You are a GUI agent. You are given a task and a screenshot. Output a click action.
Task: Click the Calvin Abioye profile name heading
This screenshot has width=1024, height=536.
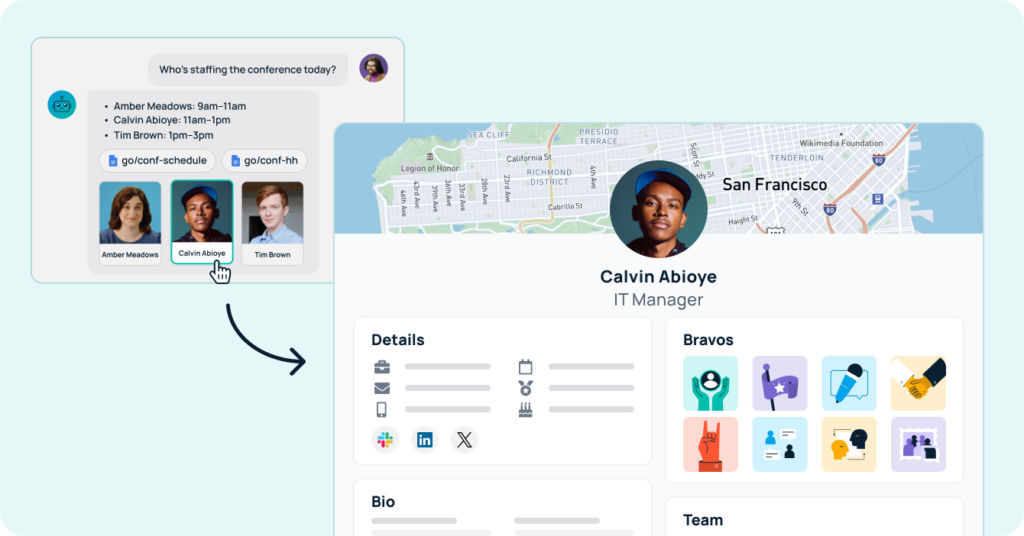(658, 277)
